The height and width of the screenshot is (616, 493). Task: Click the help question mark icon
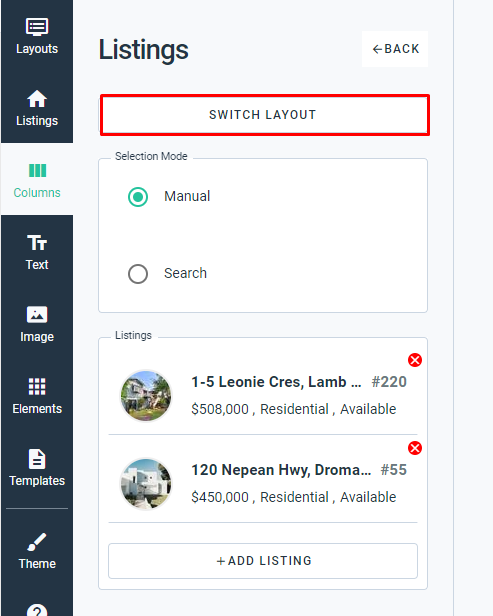(x=37, y=609)
